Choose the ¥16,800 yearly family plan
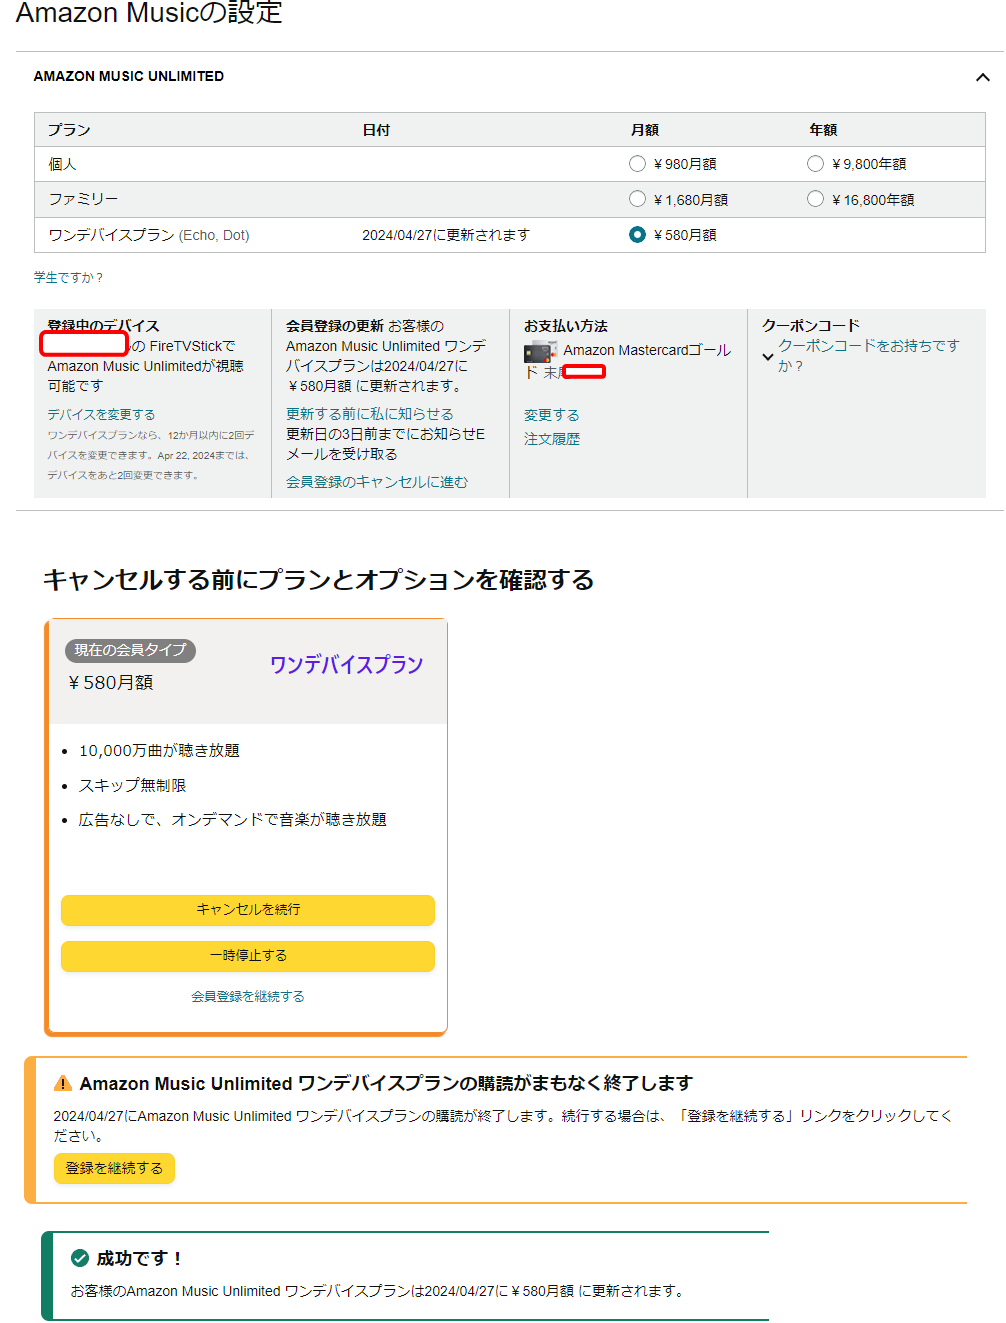Screen dimensions: 1006x1323 point(815,199)
